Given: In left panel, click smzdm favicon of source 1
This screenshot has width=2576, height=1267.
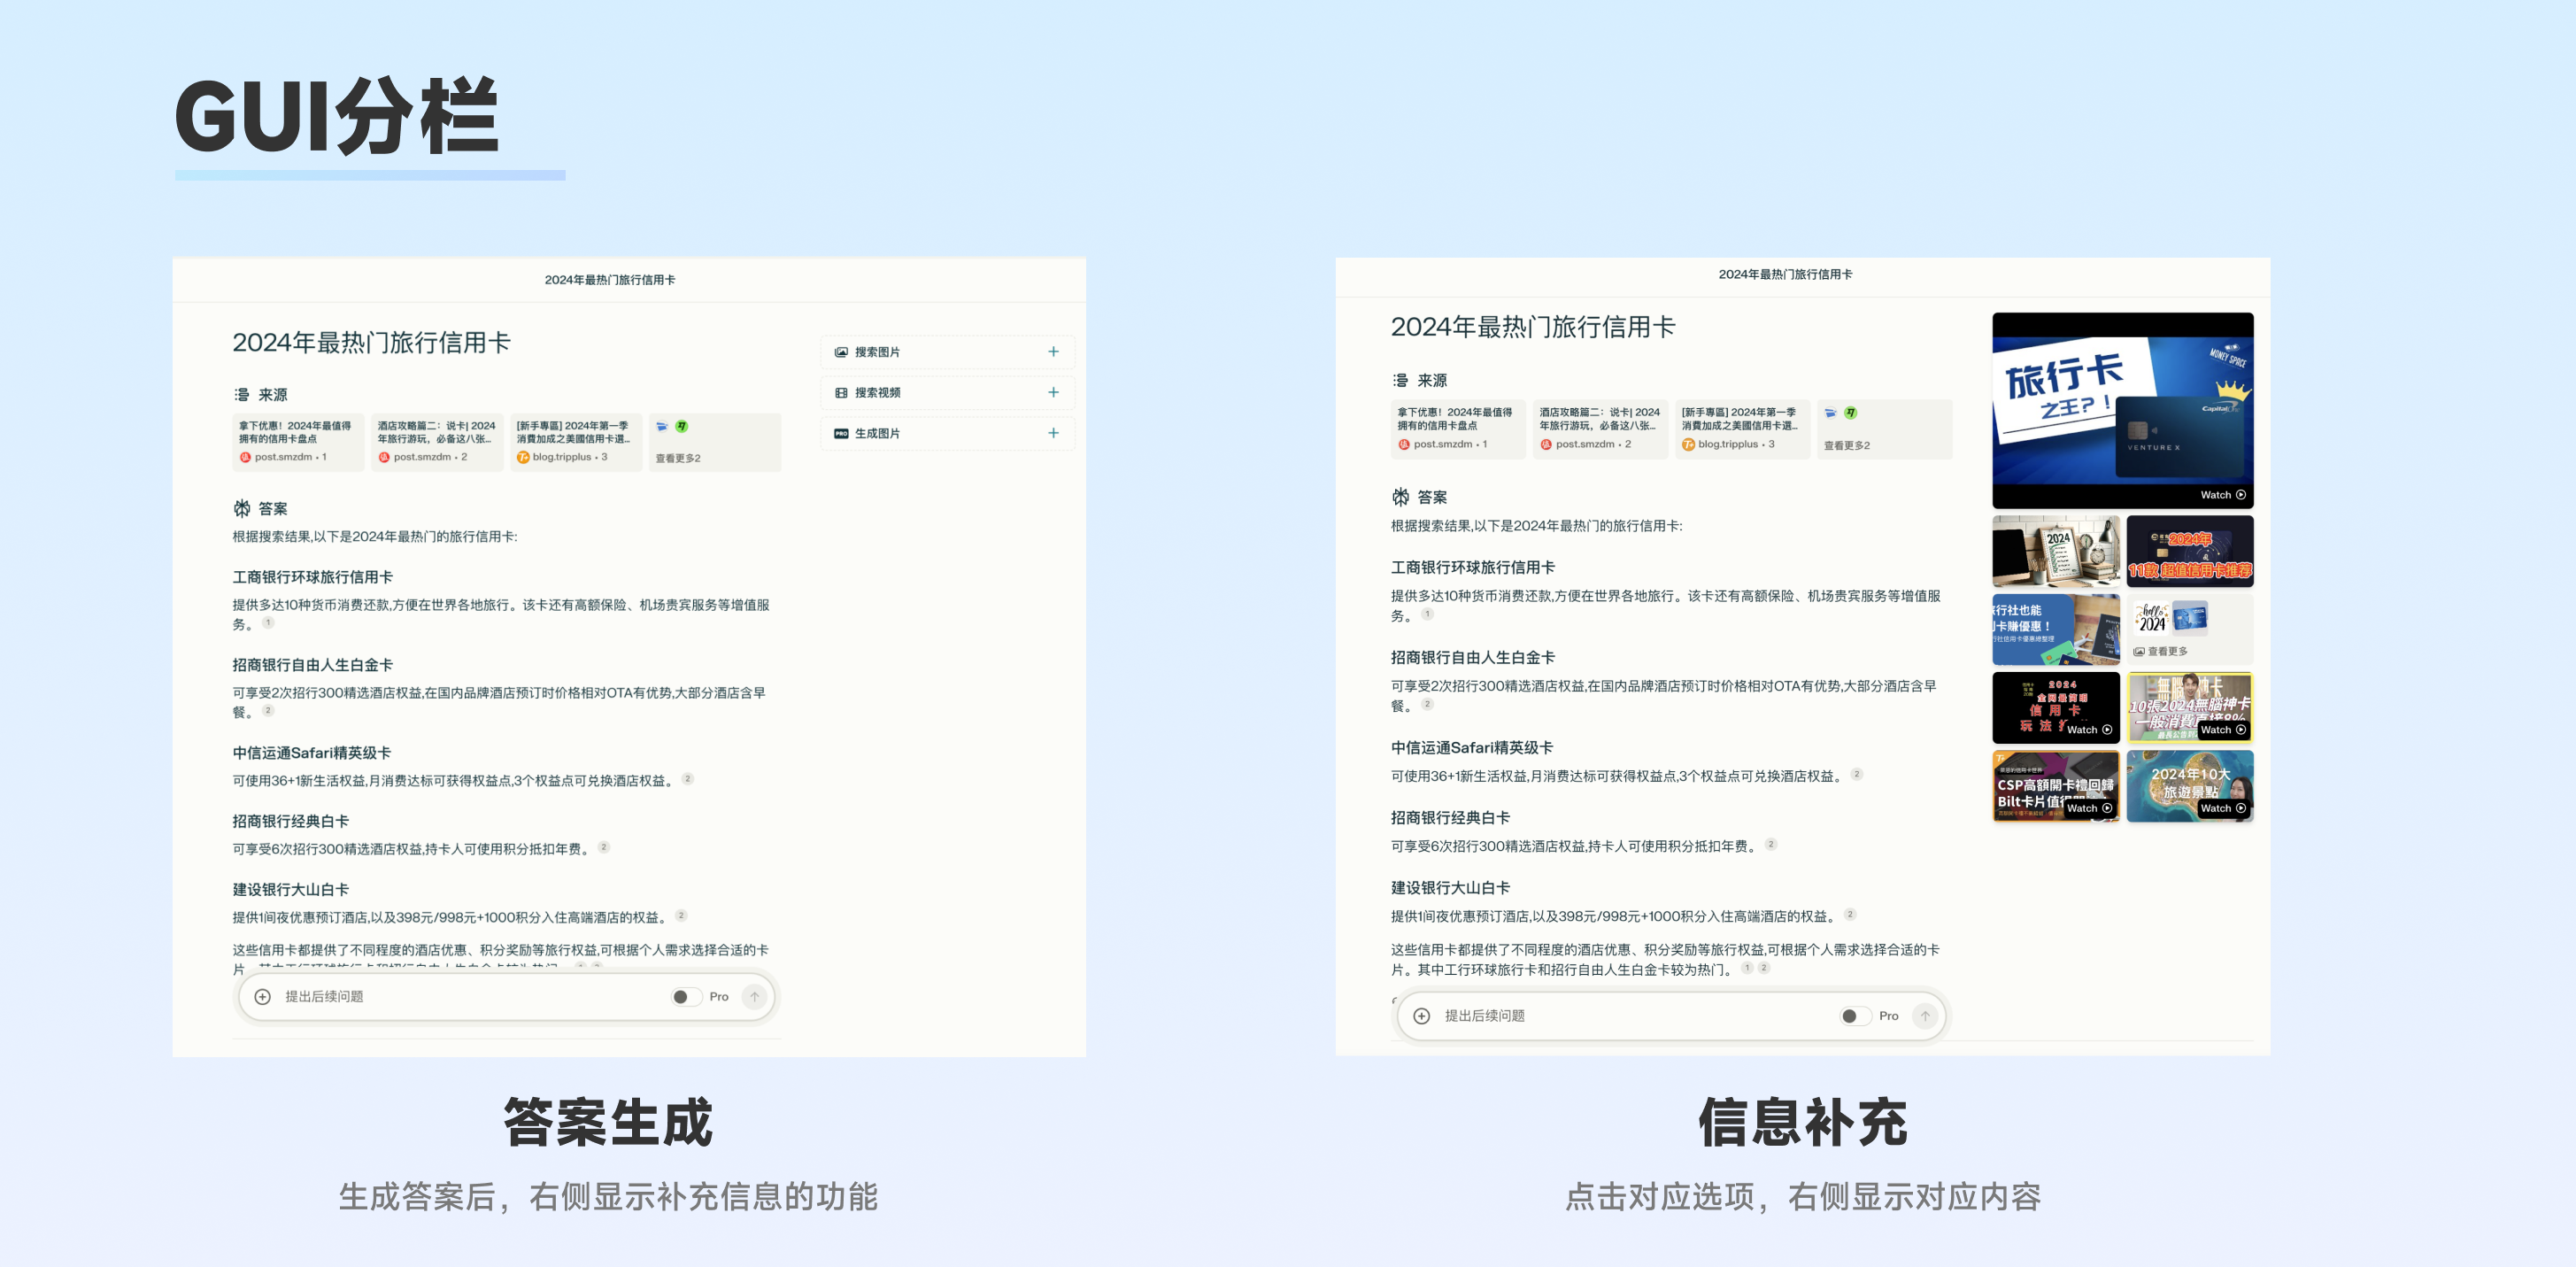Looking at the screenshot, I should pos(245,457).
